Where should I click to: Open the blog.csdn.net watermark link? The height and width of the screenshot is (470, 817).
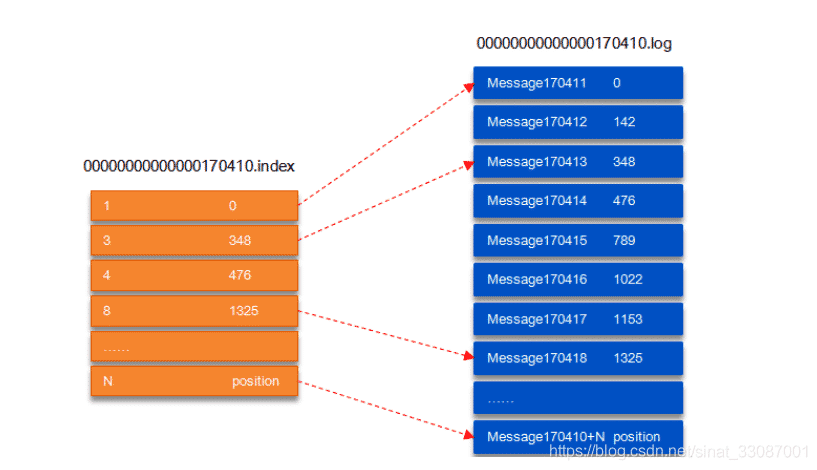tap(679, 451)
